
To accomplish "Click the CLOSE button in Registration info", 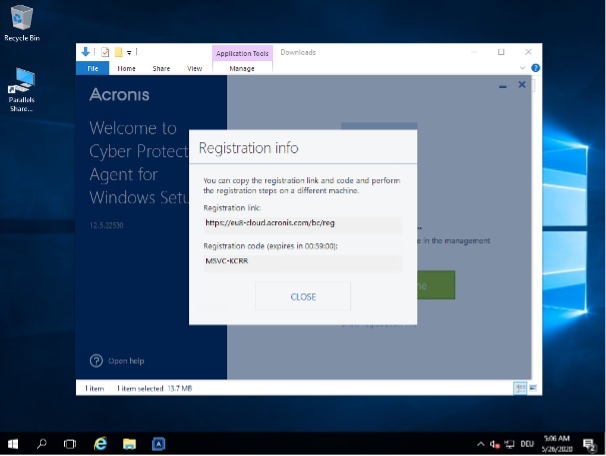I will click(303, 296).
